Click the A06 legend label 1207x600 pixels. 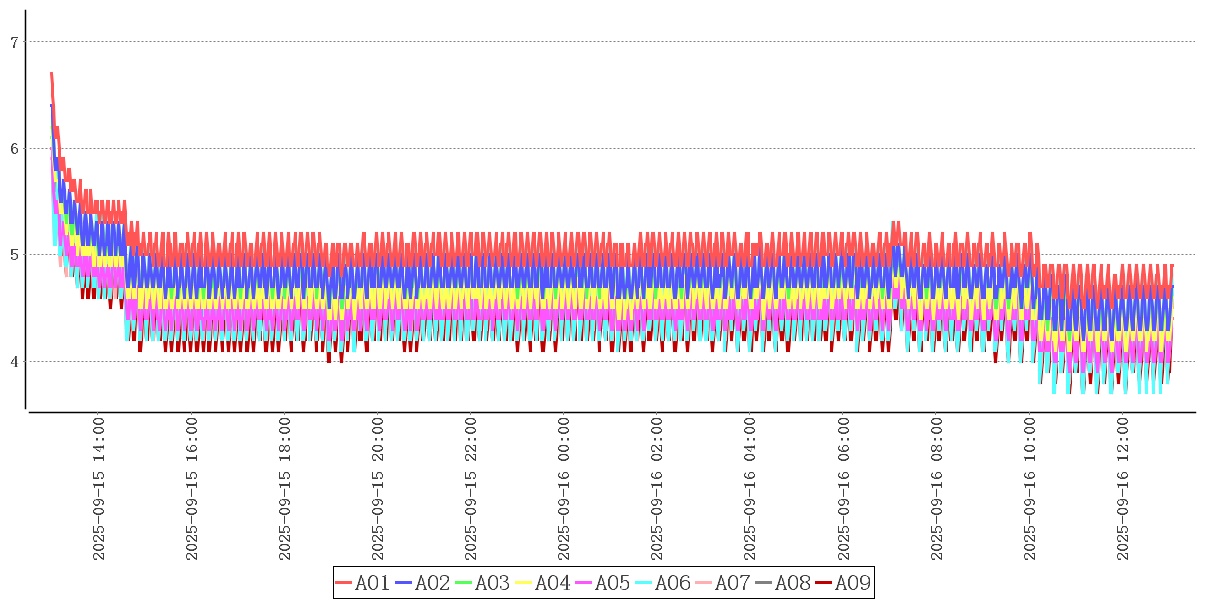672,583
